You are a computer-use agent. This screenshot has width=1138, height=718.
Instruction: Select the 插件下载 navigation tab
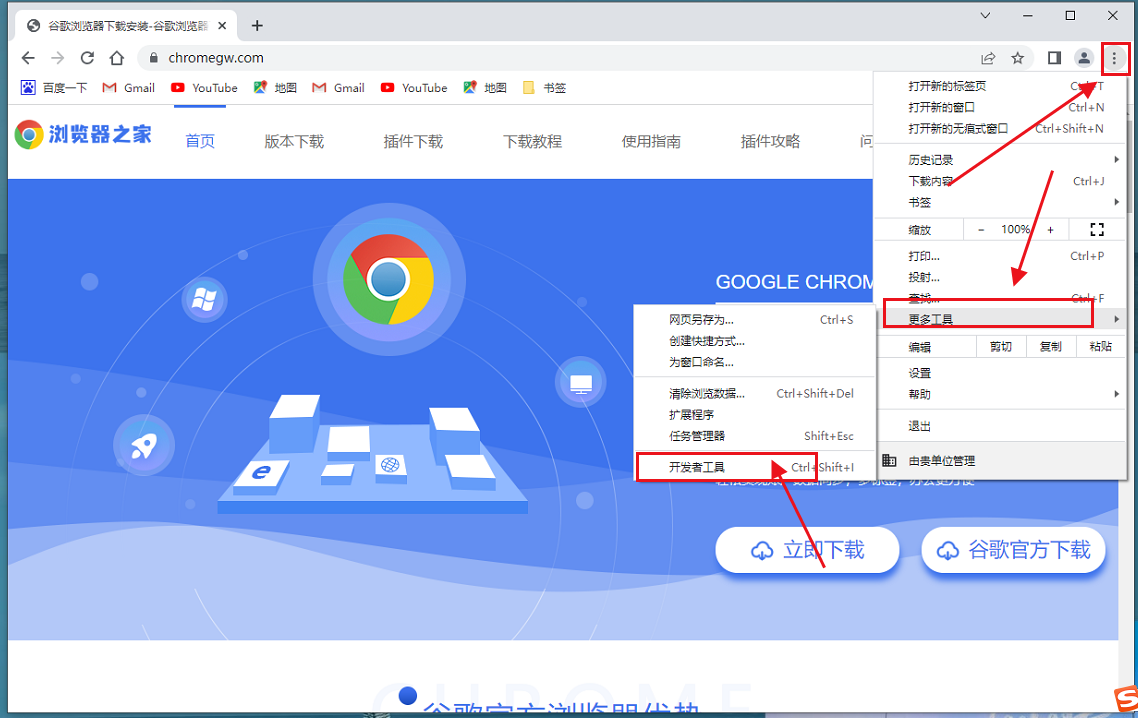coord(413,142)
